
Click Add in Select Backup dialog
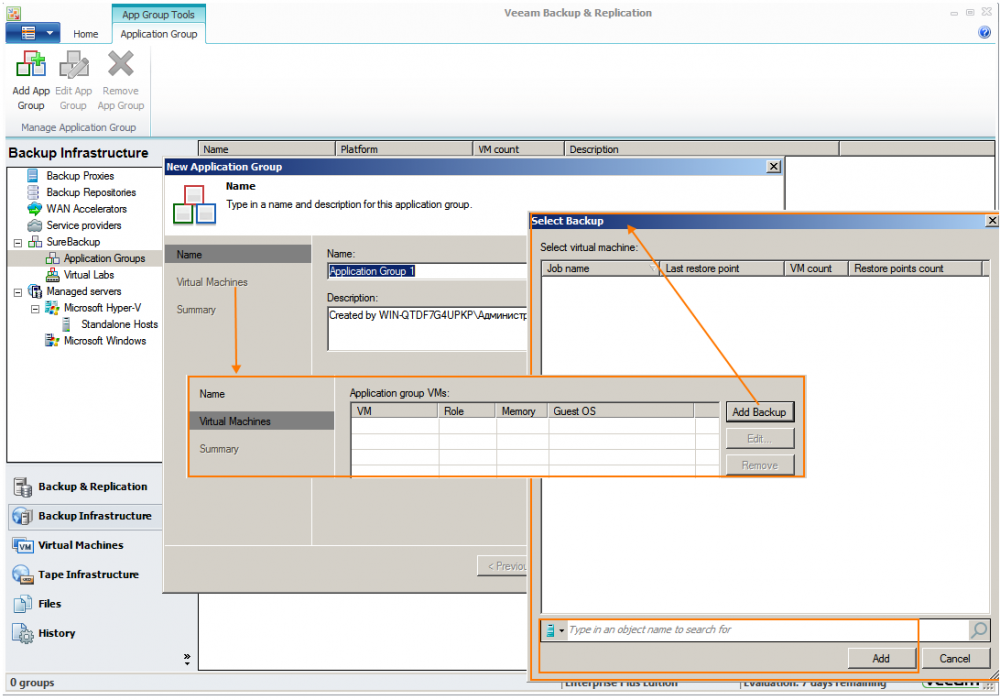click(881, 659)
